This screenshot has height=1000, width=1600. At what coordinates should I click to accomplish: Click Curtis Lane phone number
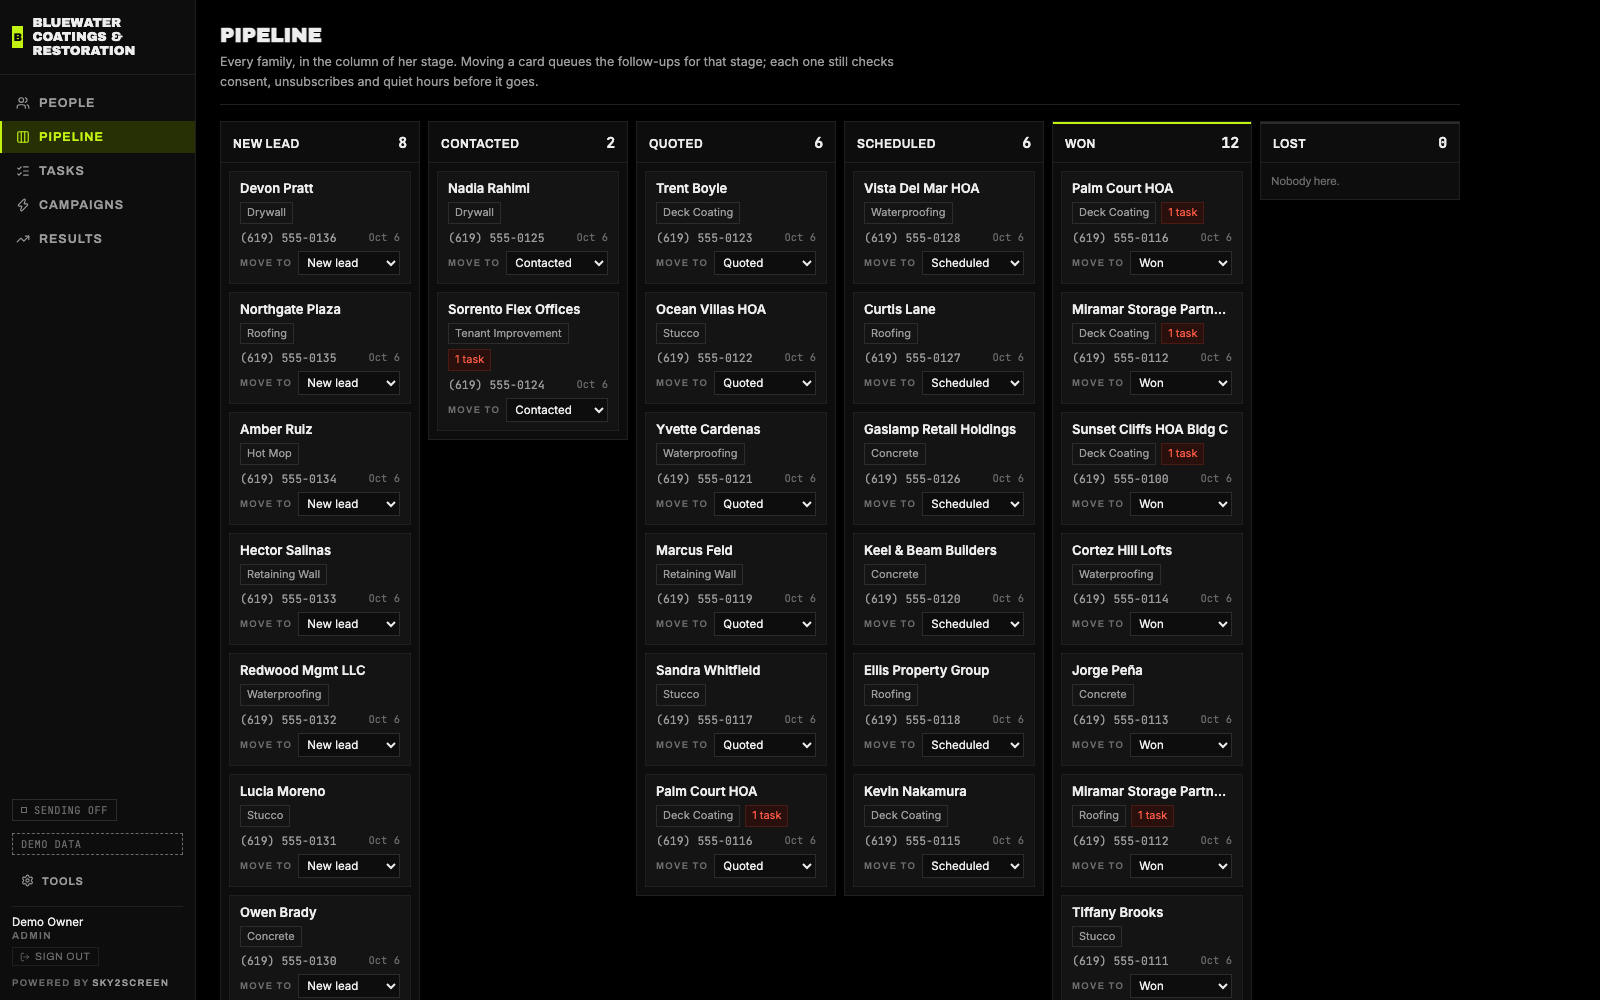tap(912, 358)
